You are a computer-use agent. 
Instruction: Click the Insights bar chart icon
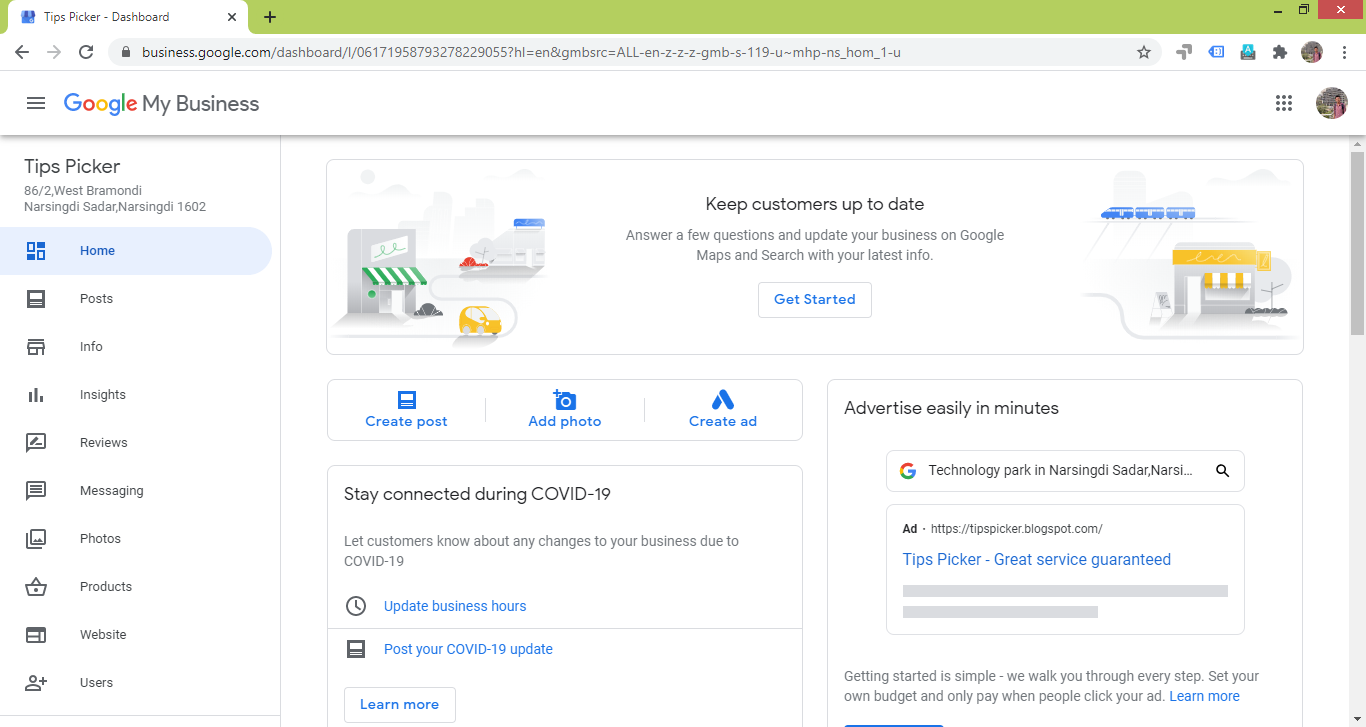point(36,395)
